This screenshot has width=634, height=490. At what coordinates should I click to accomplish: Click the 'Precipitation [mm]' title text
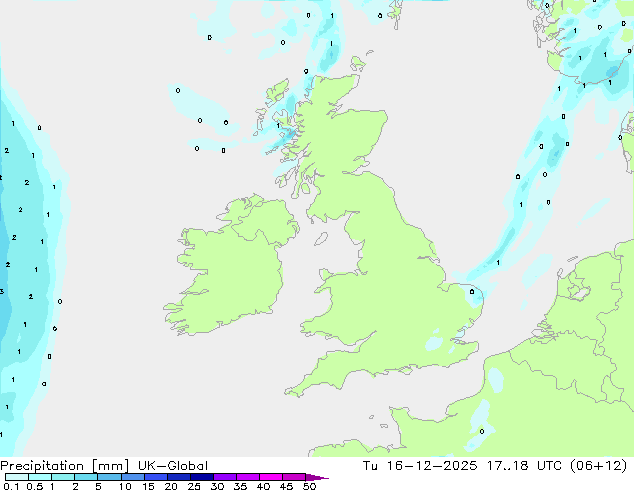coord(64,466)
